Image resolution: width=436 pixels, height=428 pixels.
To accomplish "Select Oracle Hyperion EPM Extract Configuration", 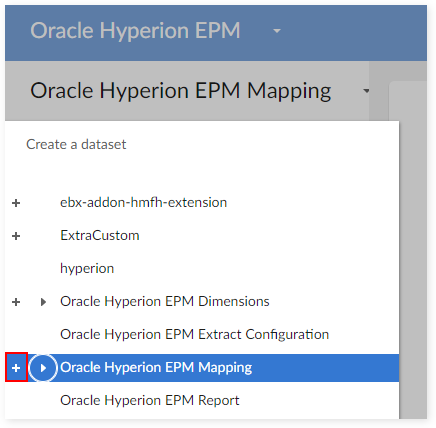I will 194,334.
